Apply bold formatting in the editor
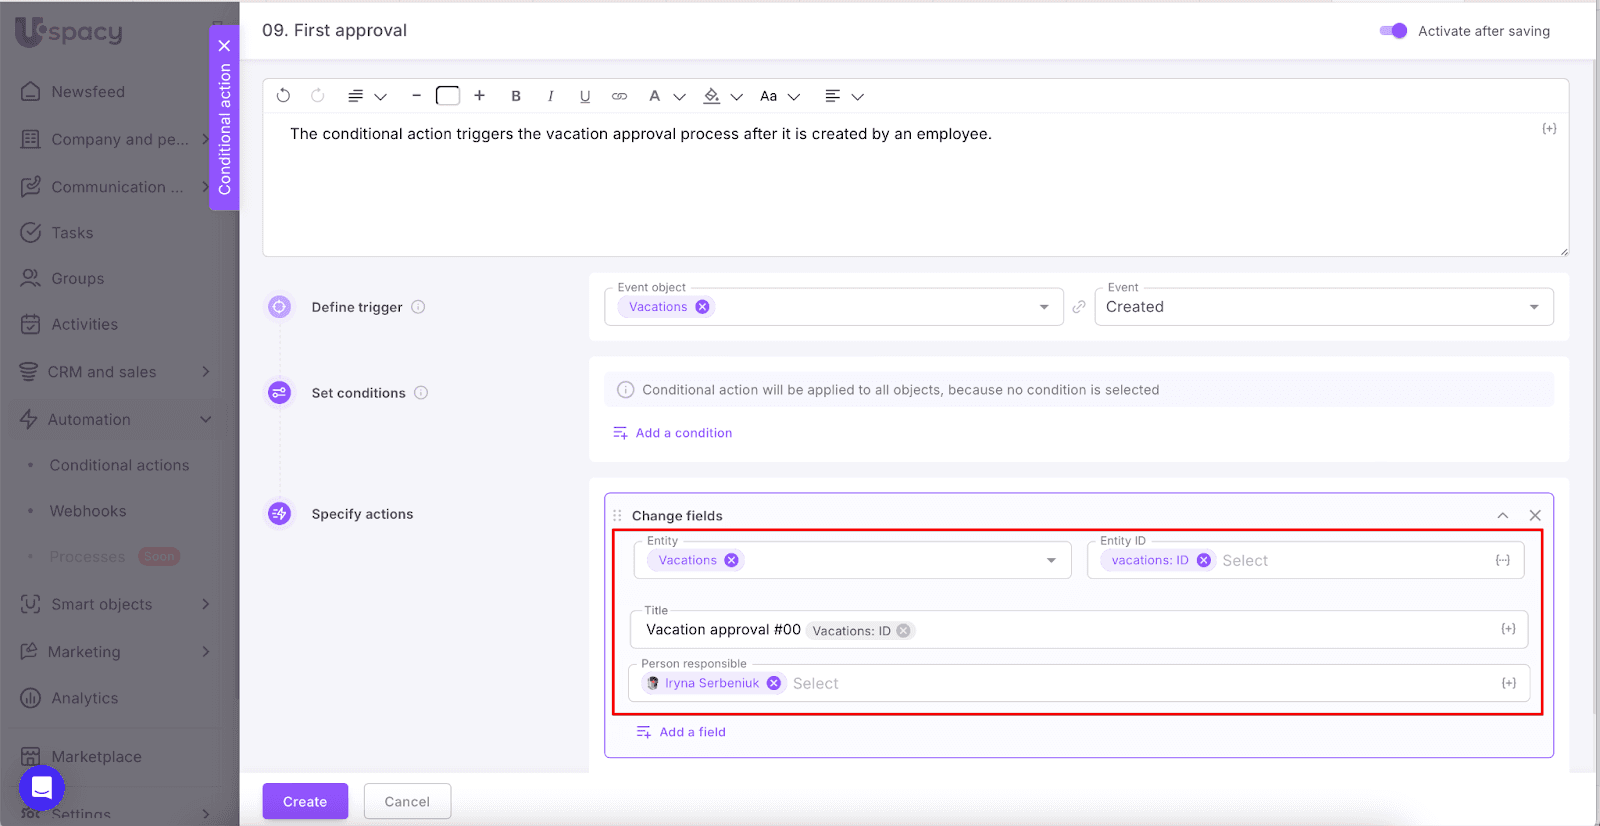The image size is (1600, 826). click(516, 96)
